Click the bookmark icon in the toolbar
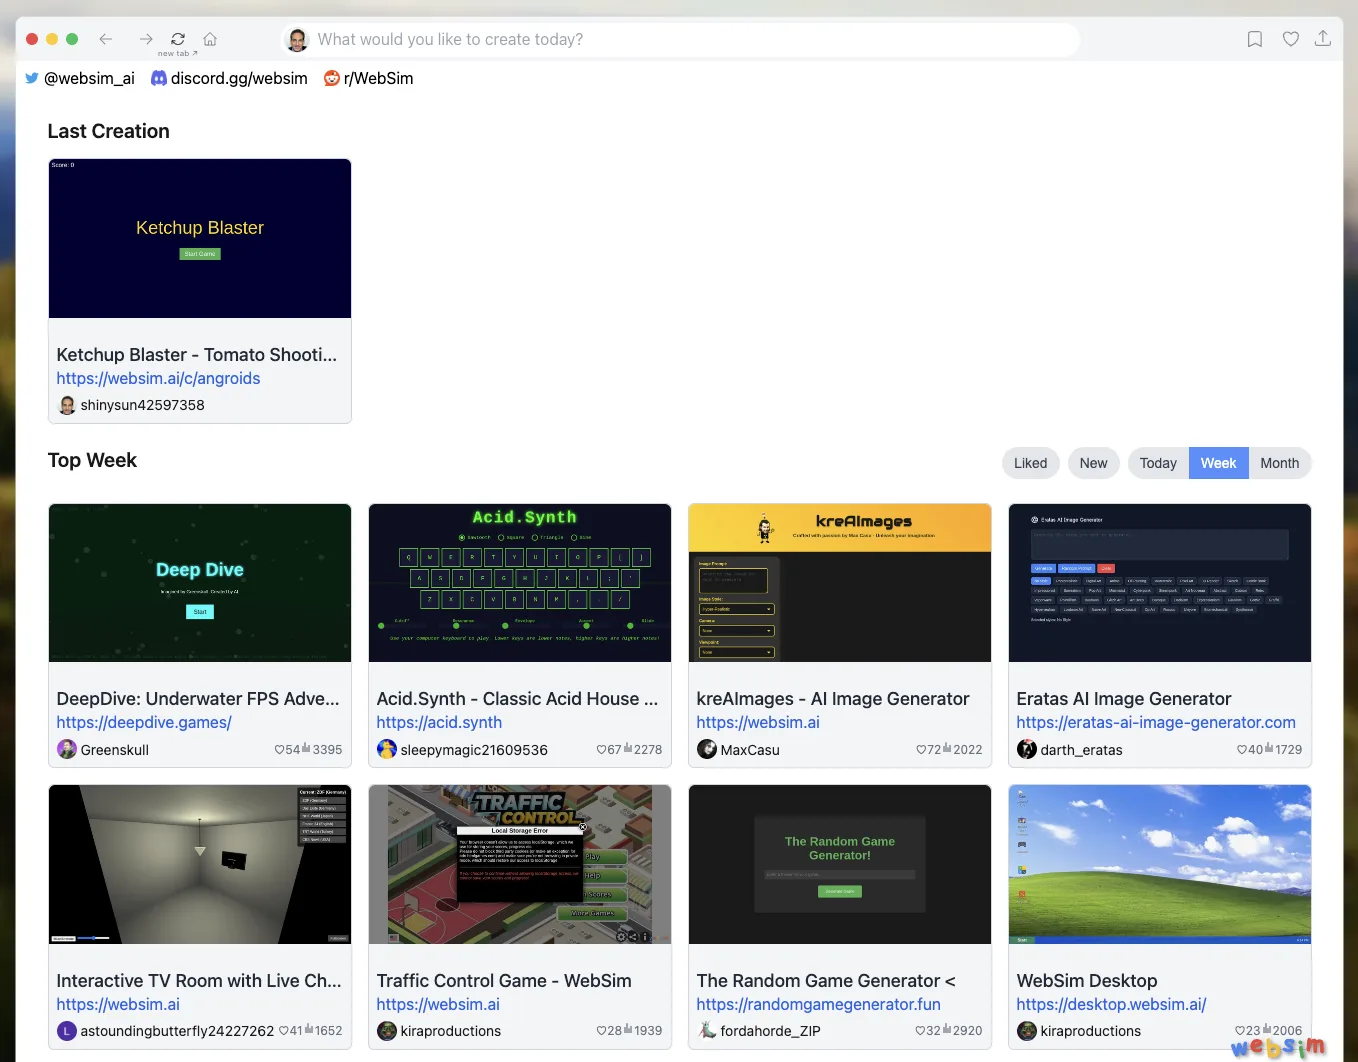 pyautogui.click(x=1255, y=39)
